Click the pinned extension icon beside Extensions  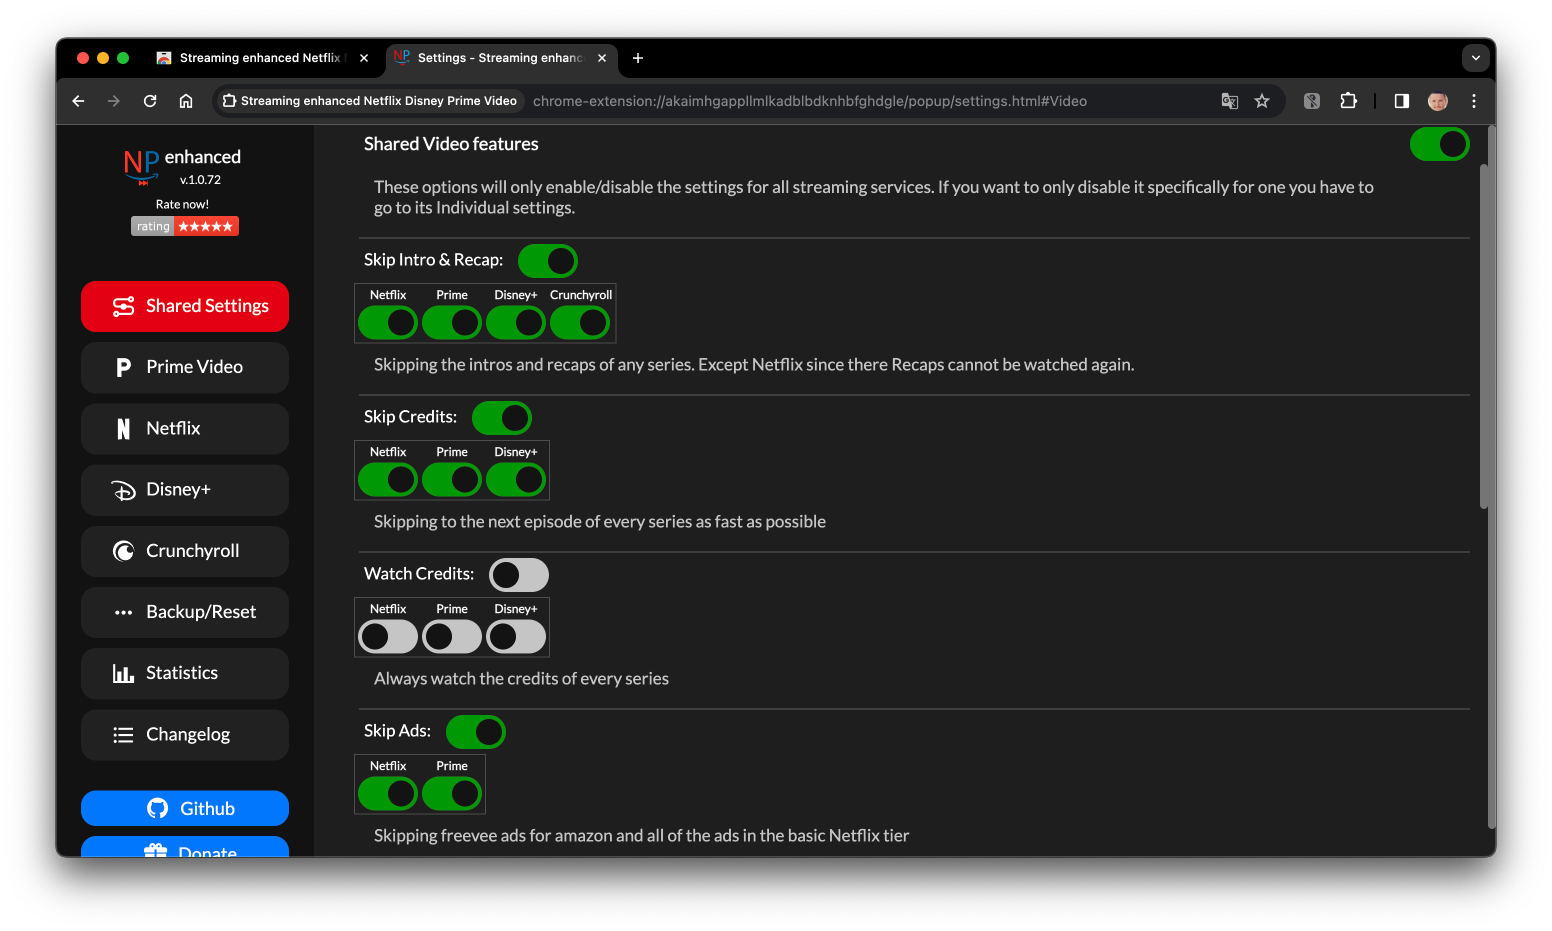click(1312, 101)
